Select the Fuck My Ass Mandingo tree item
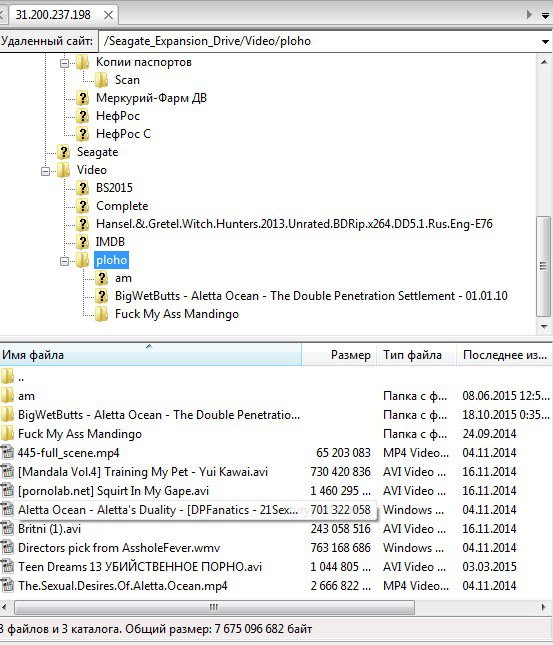The width and height of the screenshot is (553, 645). tap(177, 314)
